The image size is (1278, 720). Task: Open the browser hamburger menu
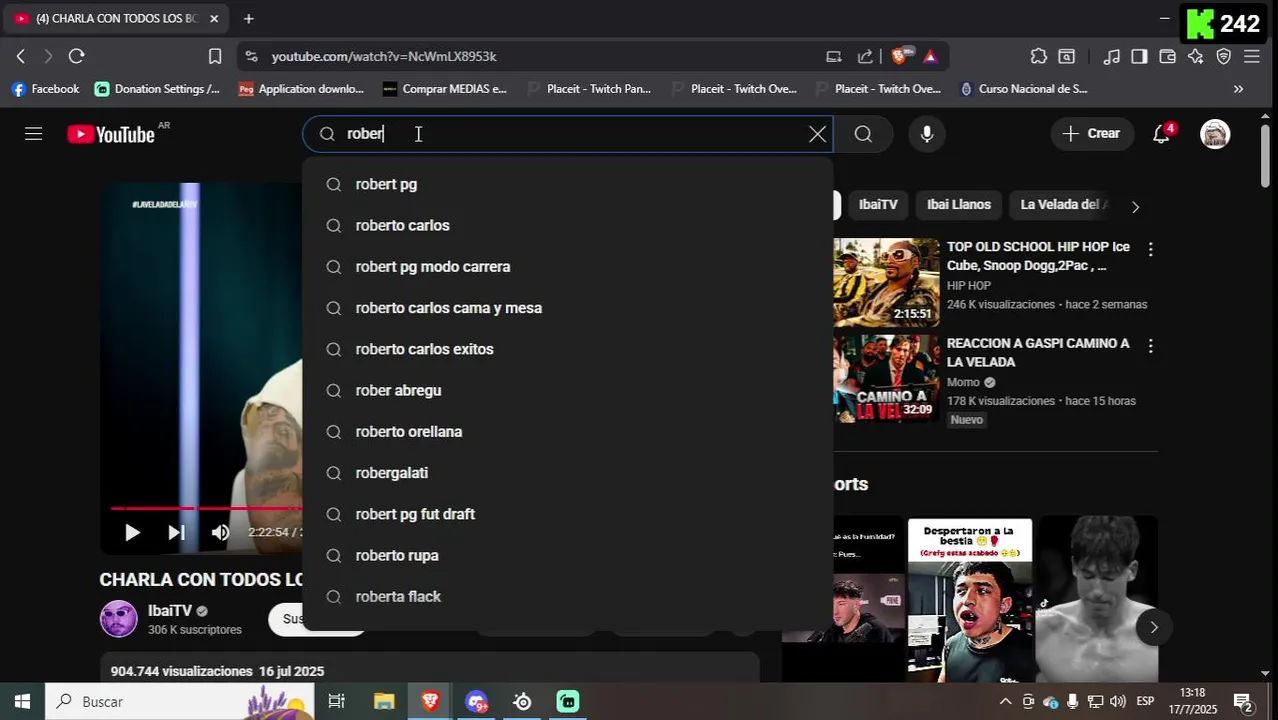(x=1251, y=56)
